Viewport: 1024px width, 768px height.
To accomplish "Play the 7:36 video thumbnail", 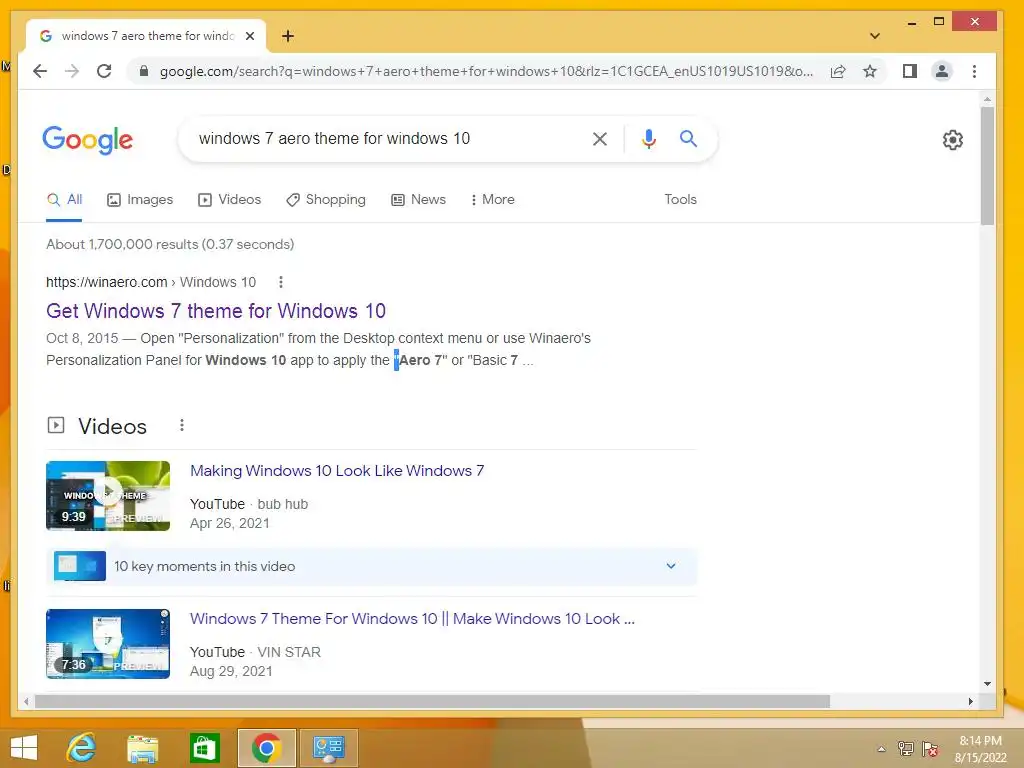I will [108, 644].
